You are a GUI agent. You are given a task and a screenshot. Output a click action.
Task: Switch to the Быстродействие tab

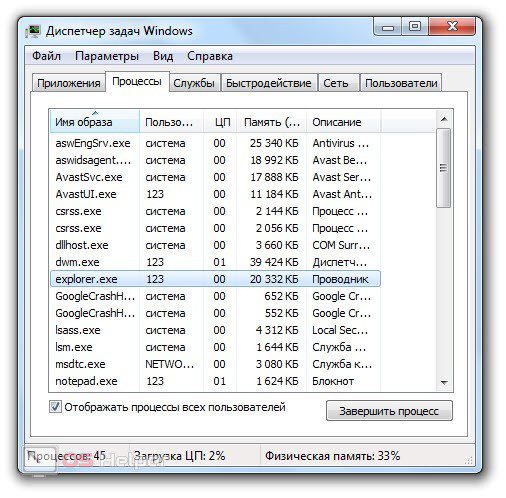269,83
